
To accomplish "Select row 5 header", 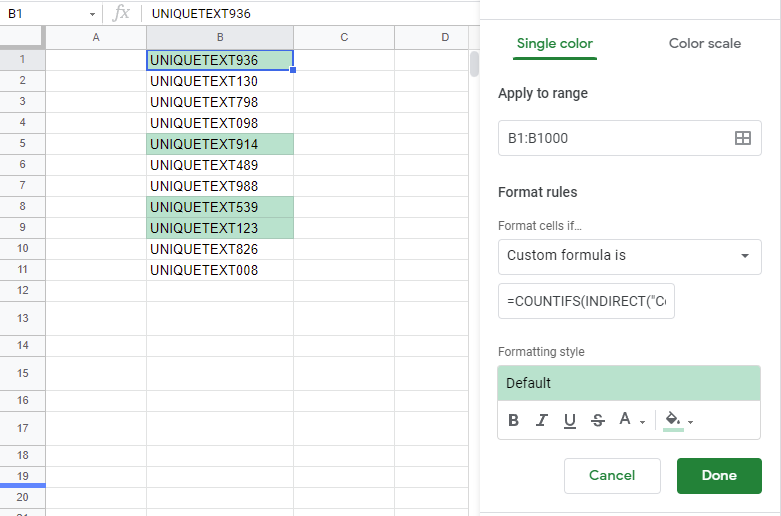I will click(x=22, y=144).
